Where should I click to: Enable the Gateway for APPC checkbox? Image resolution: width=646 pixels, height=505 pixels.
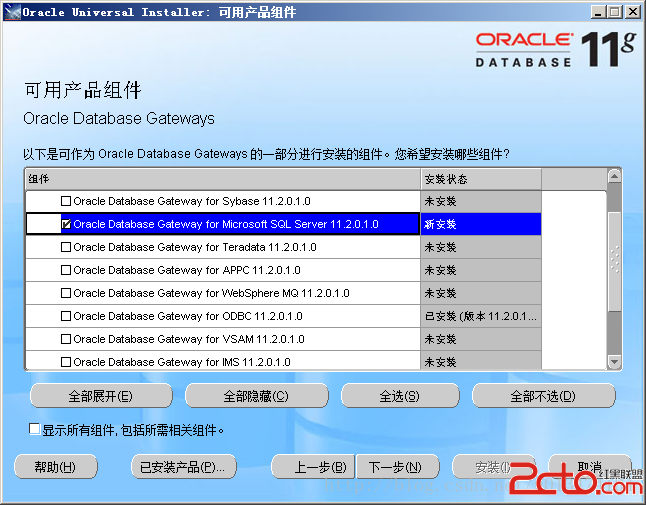(x=66, y=270)
